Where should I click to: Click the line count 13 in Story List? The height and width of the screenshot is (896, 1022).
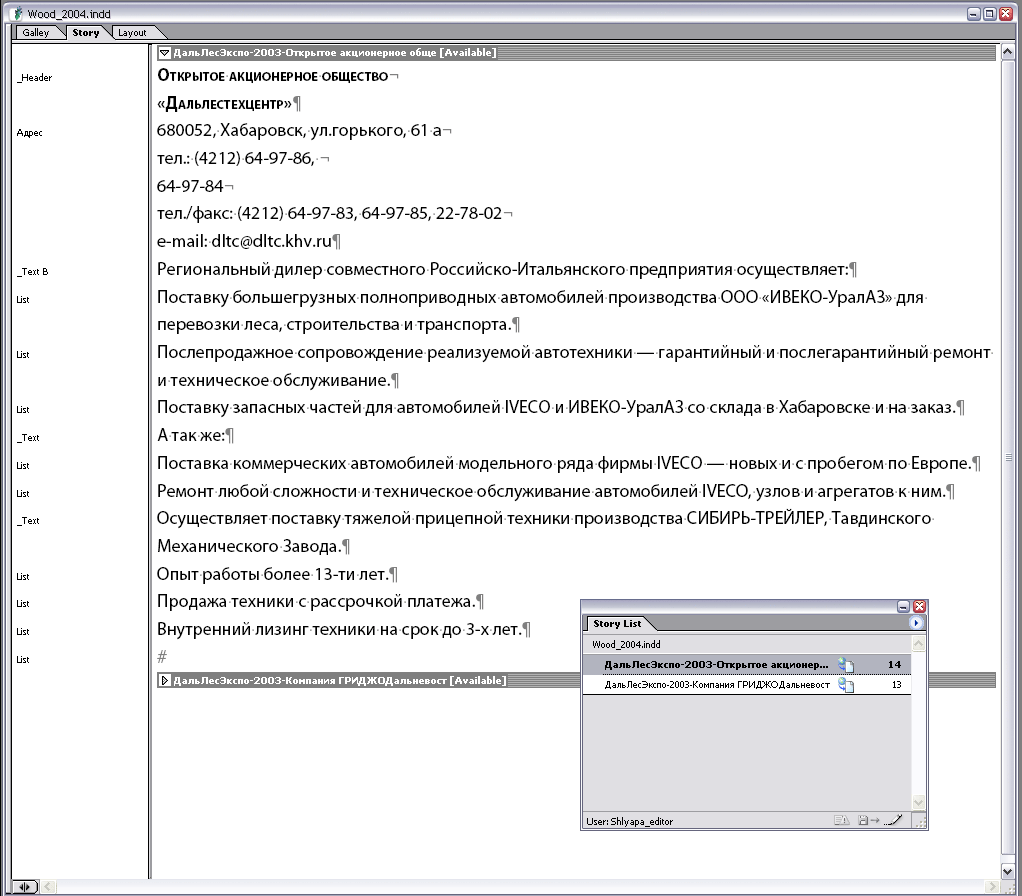click(x=896, y=684)
